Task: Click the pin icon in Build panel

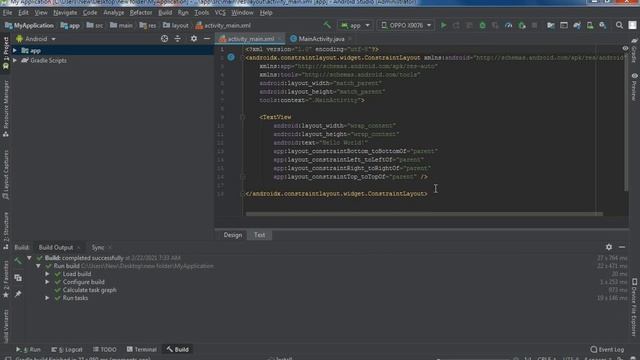Action: [18, 294]
